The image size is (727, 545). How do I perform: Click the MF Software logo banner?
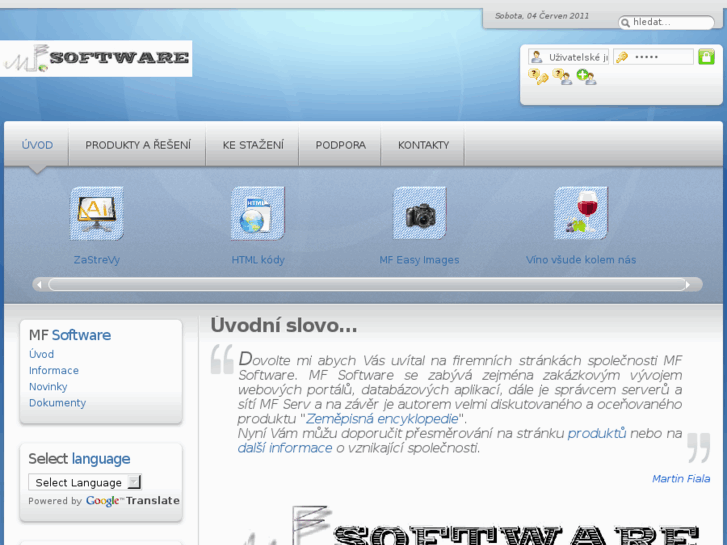[96, 58]
